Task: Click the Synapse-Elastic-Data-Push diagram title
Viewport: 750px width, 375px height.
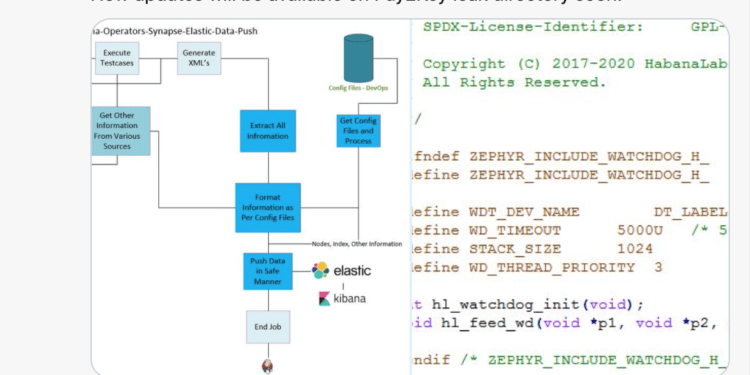Action: (175, 31)
